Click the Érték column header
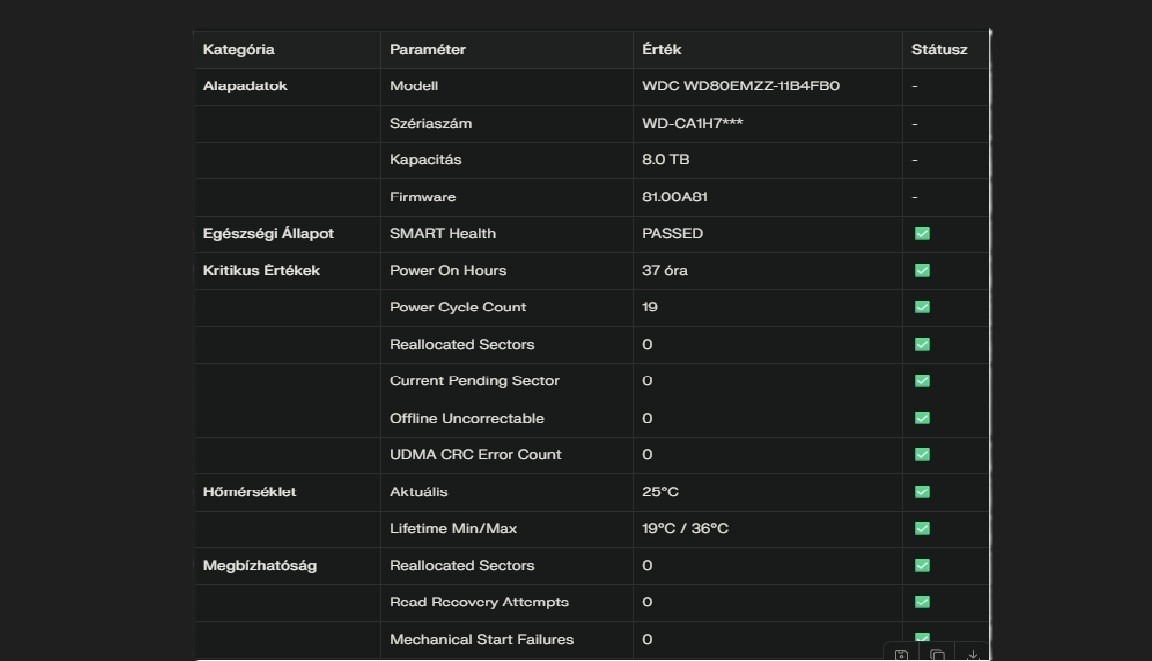1152x661 pixels. (661, 49)
